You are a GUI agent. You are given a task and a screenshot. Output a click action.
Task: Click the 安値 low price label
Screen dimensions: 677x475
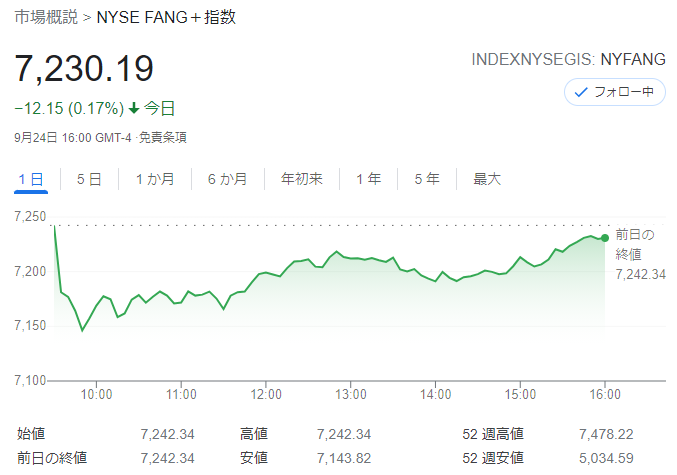(x=254, y=458)
